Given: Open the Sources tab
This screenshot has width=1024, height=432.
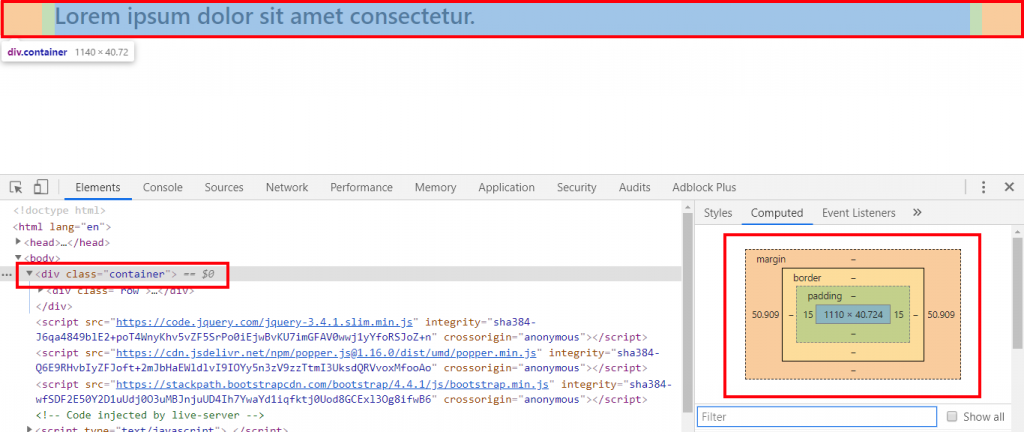Looking at the screenshot, I should click(x=224, y=187).
